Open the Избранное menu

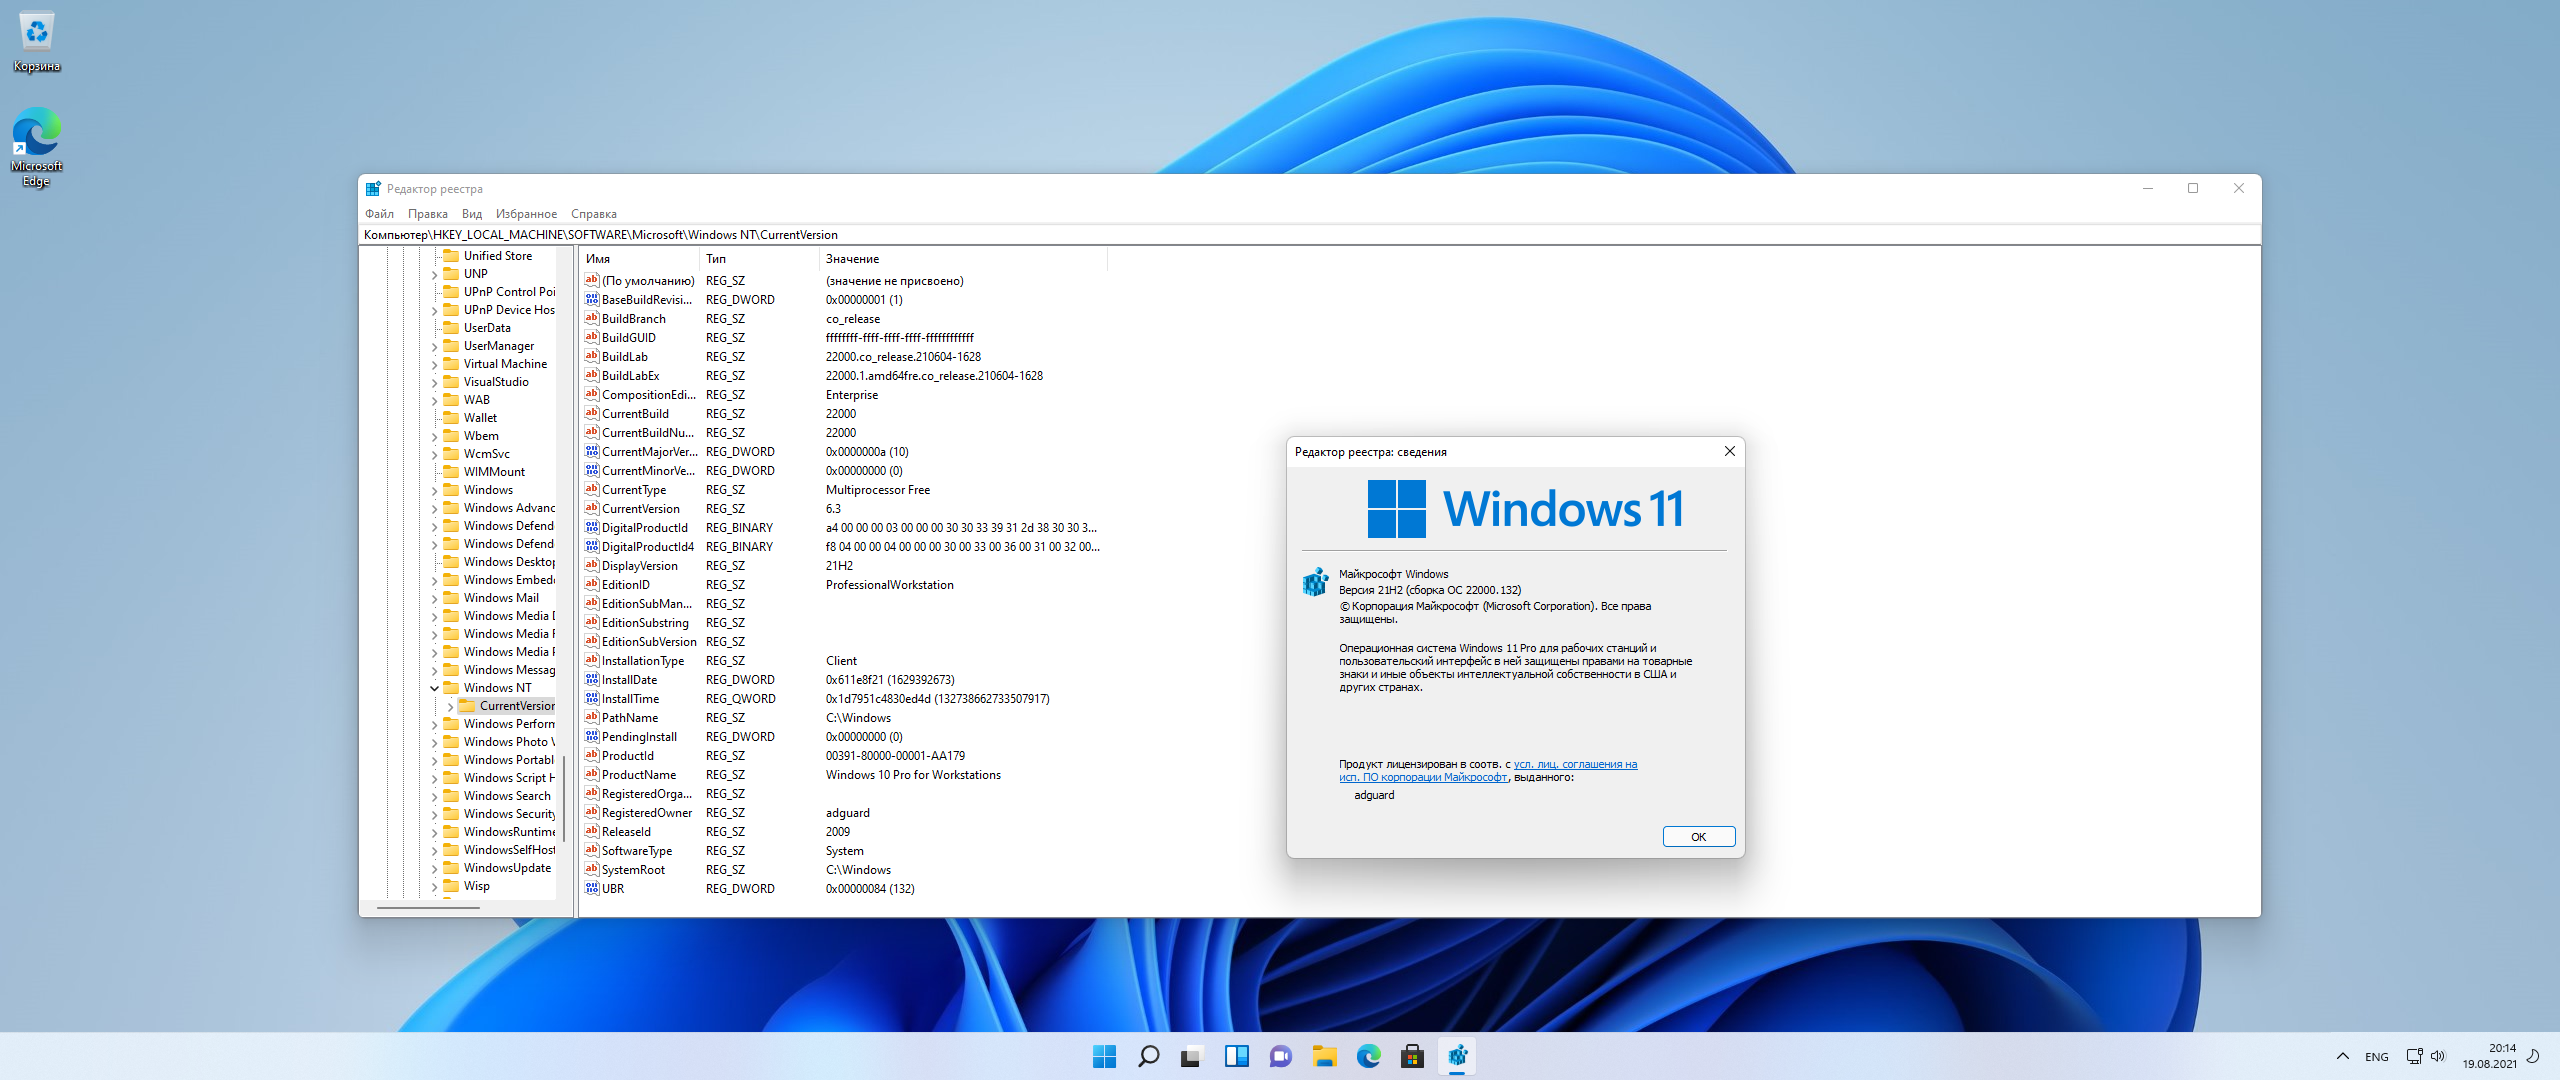coord(526,214)
